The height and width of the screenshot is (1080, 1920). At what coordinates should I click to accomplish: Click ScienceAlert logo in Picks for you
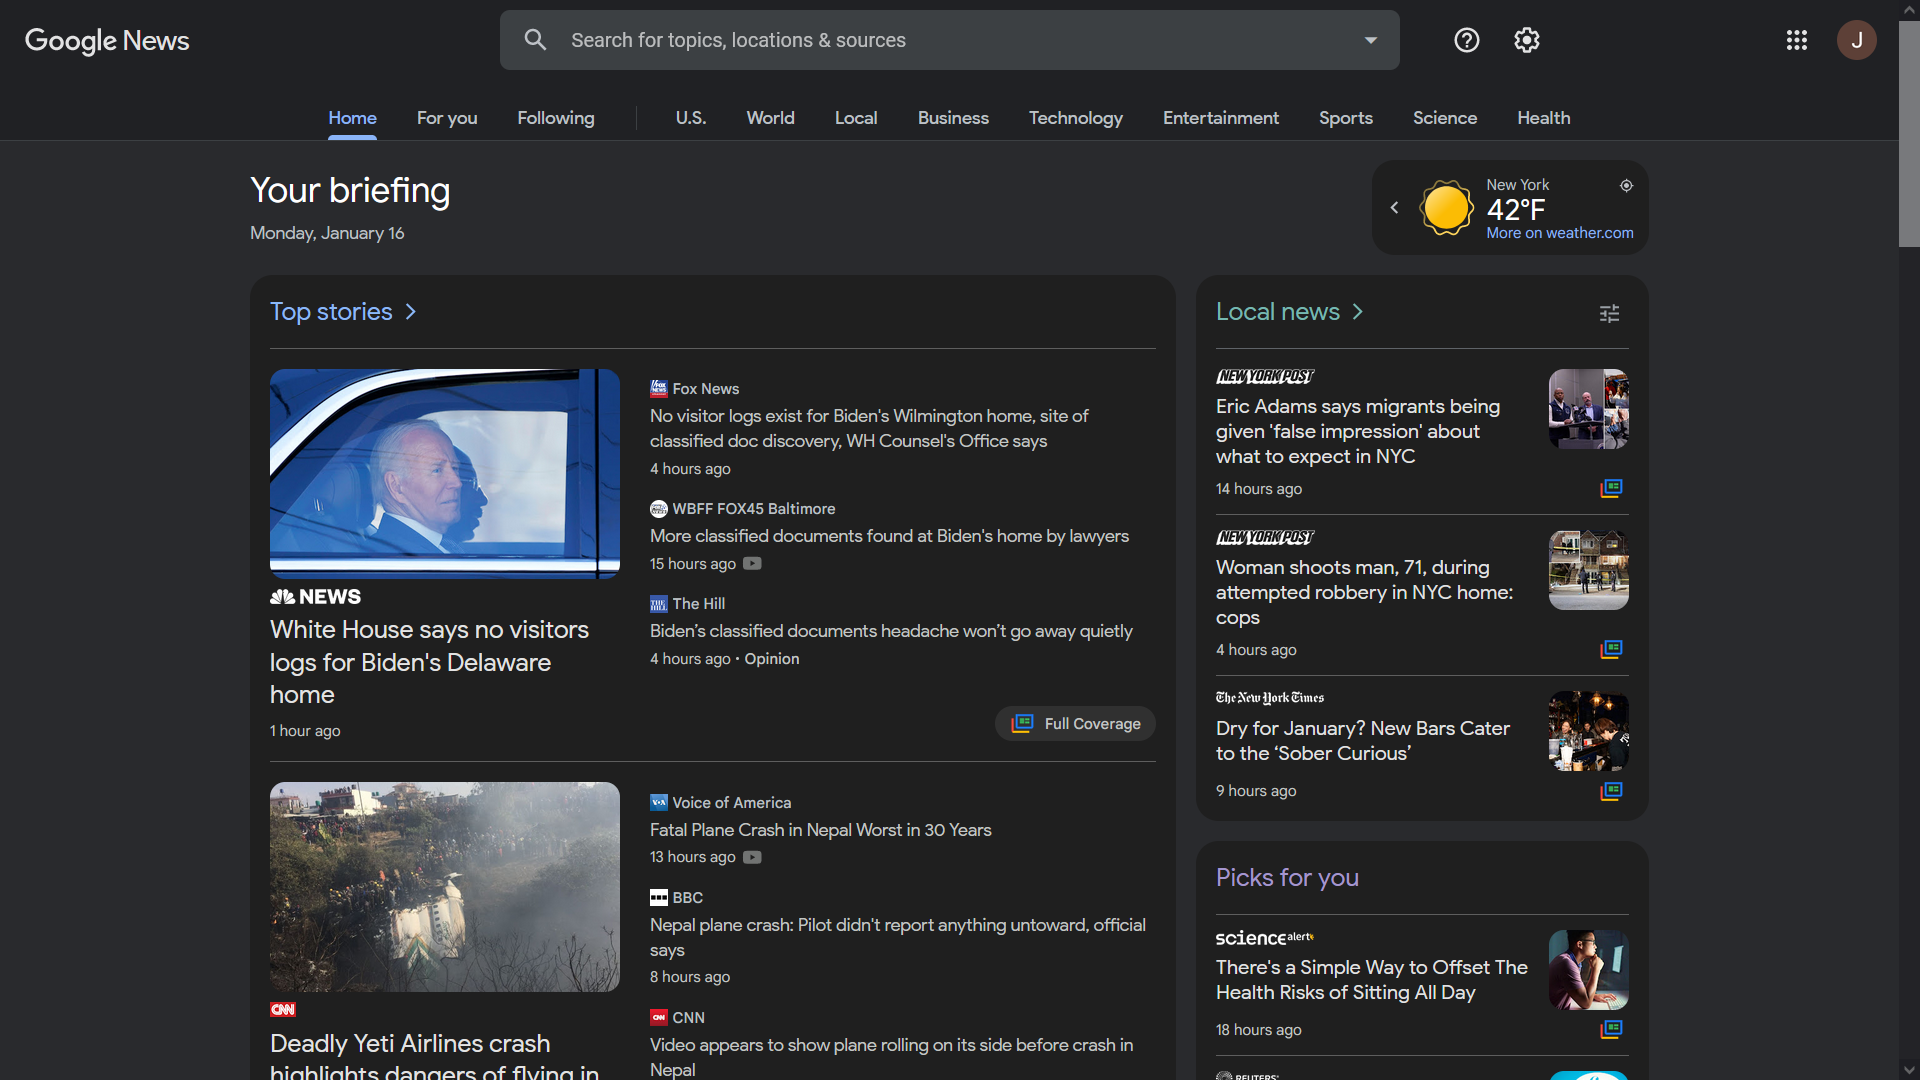pos(1265,938)
